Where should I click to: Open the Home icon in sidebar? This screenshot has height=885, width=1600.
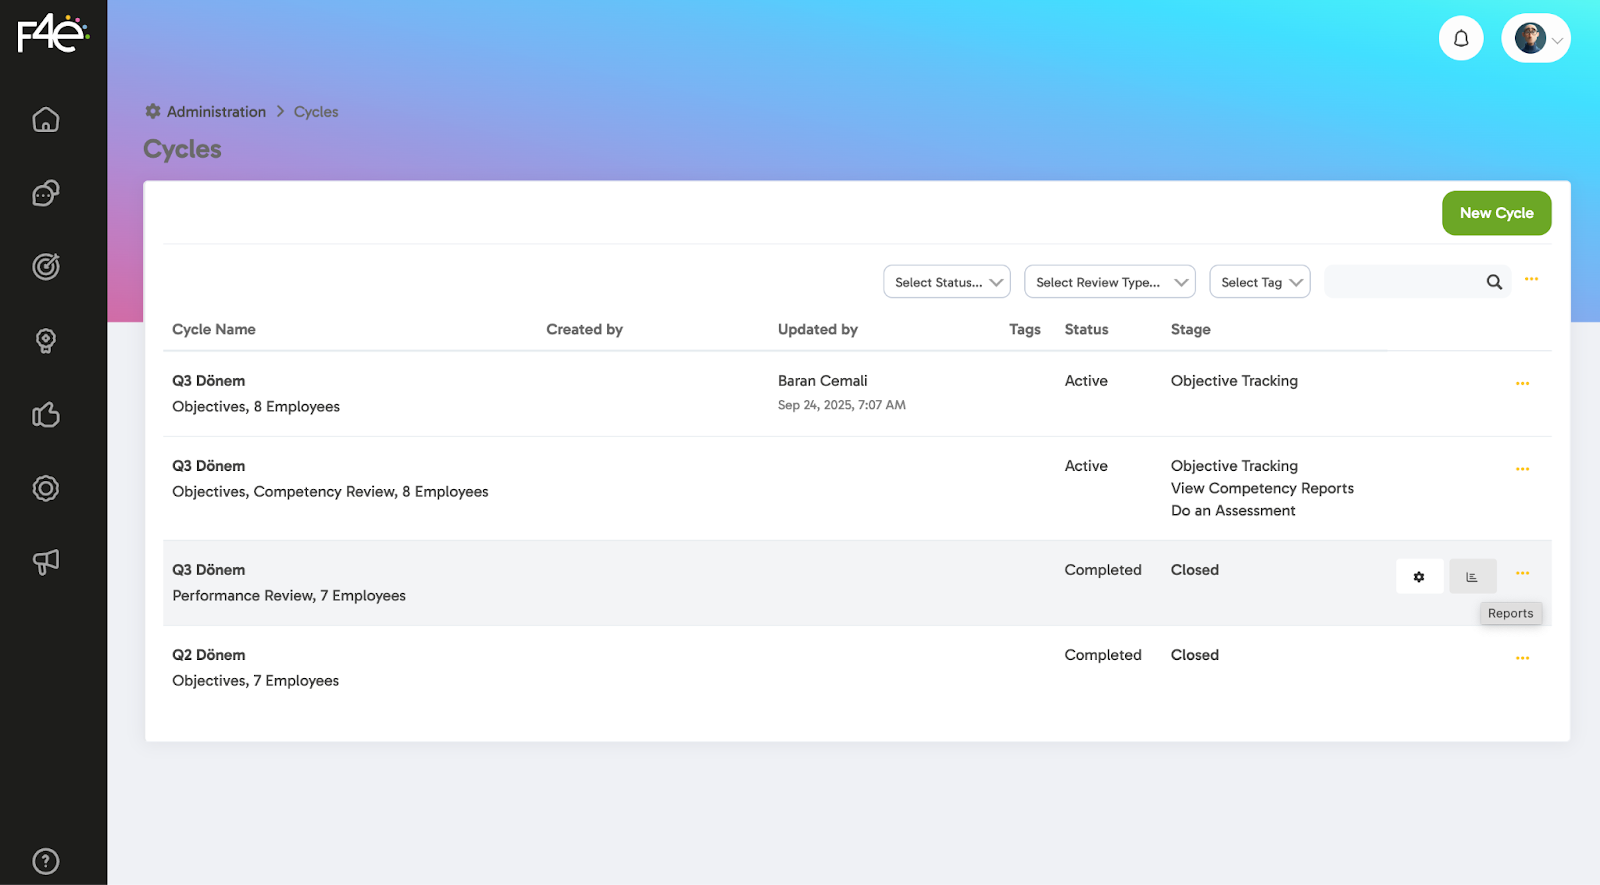coord(46,120)
